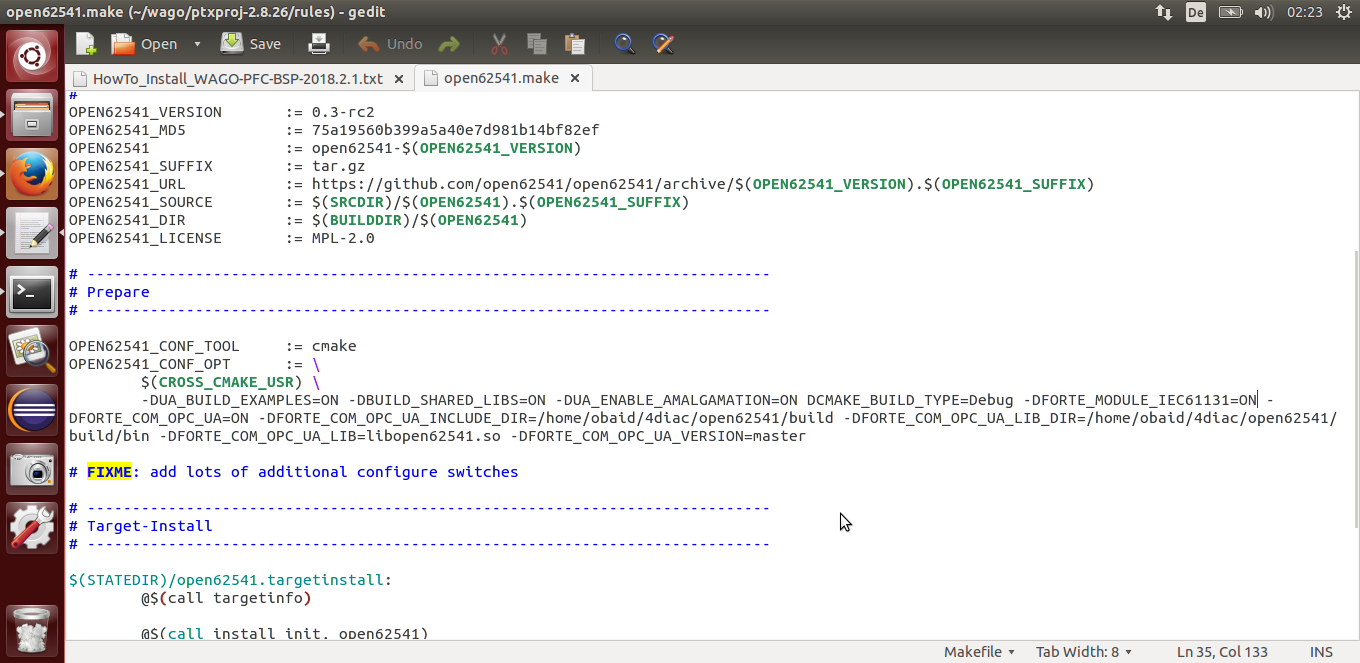
Task: Click the Ln 35, Col 133 indicator
Action: pos(1222,652)
